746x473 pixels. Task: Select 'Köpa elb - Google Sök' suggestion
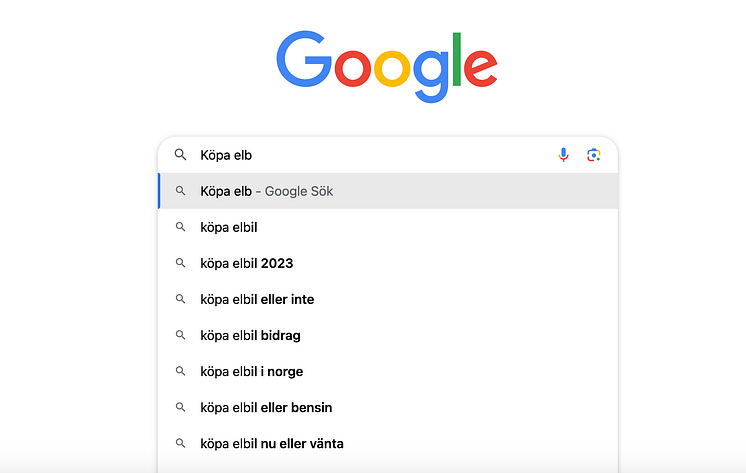pyautogui.click(x=388, y=191)
